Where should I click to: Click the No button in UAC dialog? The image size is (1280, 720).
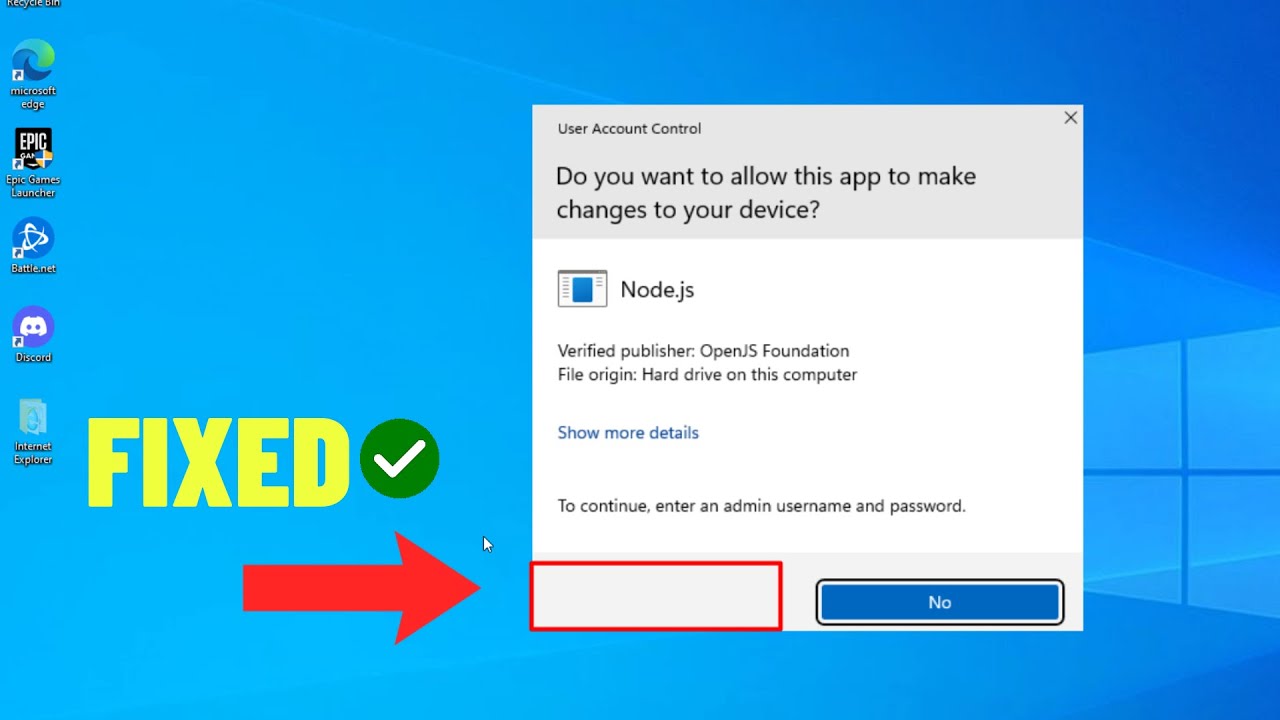[939, 602]
